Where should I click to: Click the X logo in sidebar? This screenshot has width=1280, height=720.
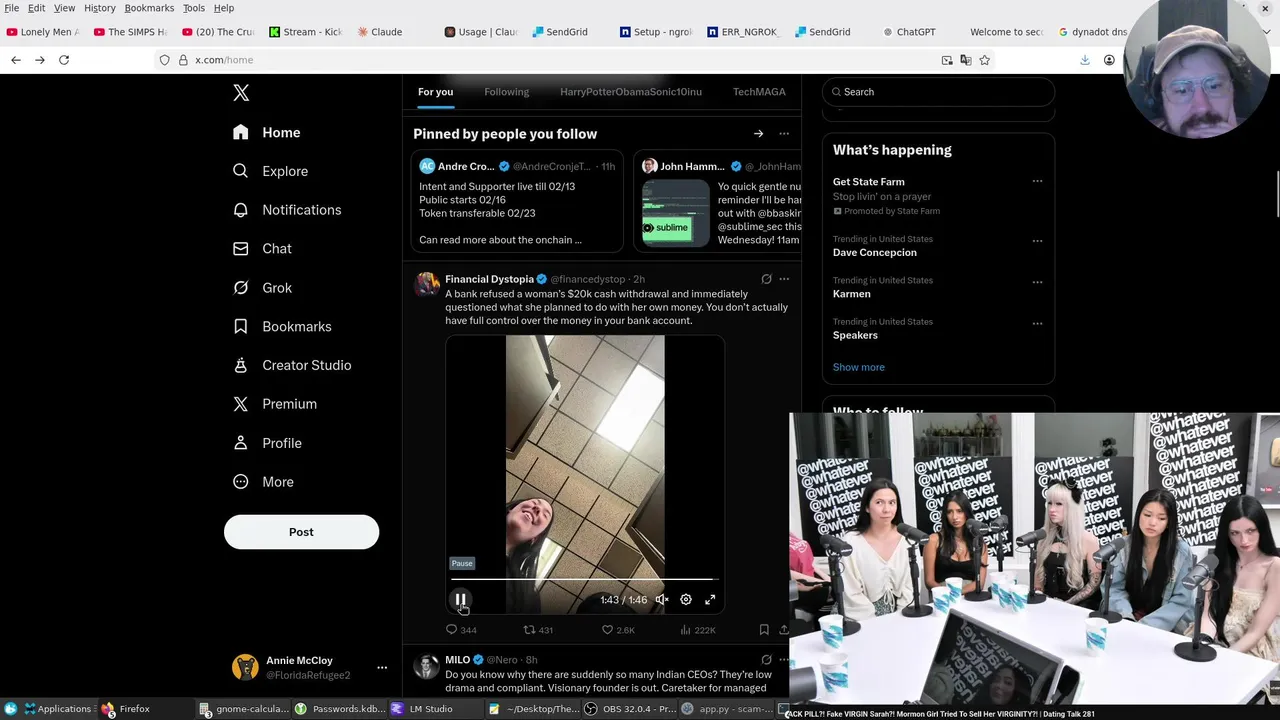pyautogui.click(x=241, y=93)
